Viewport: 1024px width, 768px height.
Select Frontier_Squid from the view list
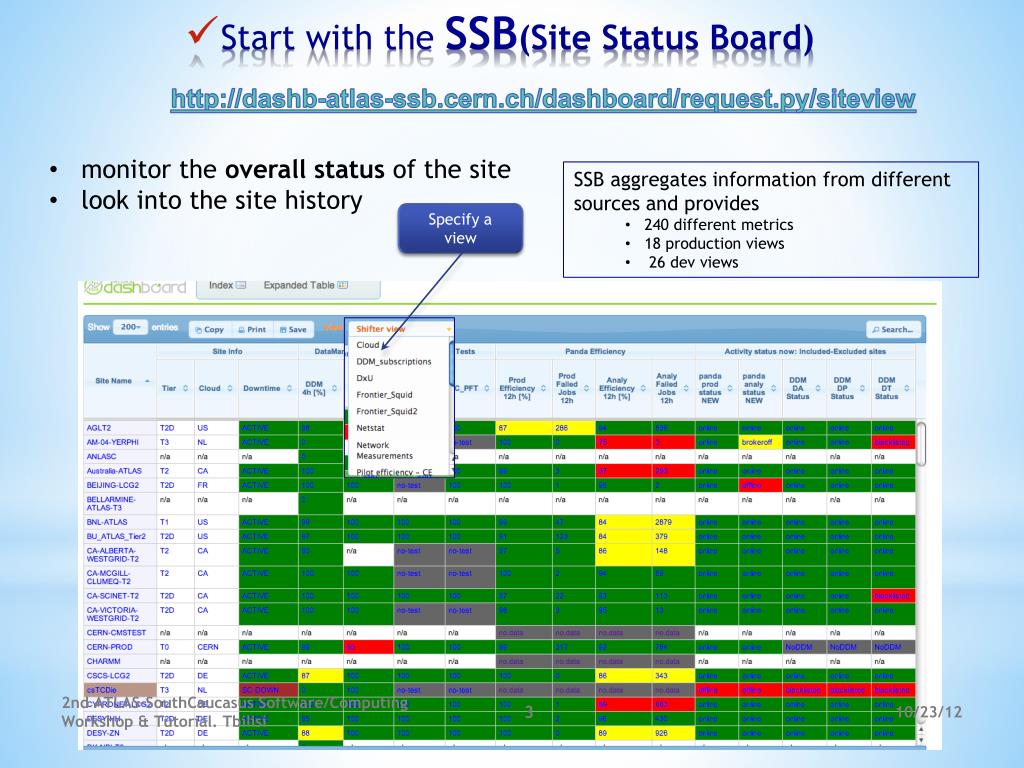pos(384,394)
